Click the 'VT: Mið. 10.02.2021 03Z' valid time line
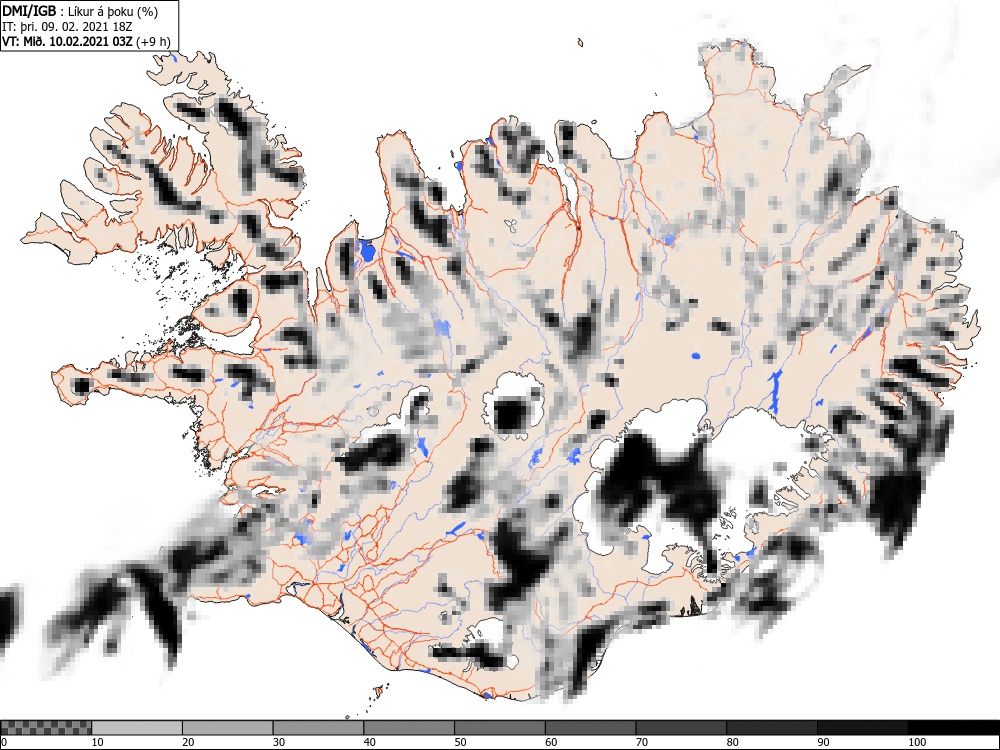Screen dimensions: 1000x750 click(x=68, y=42)
